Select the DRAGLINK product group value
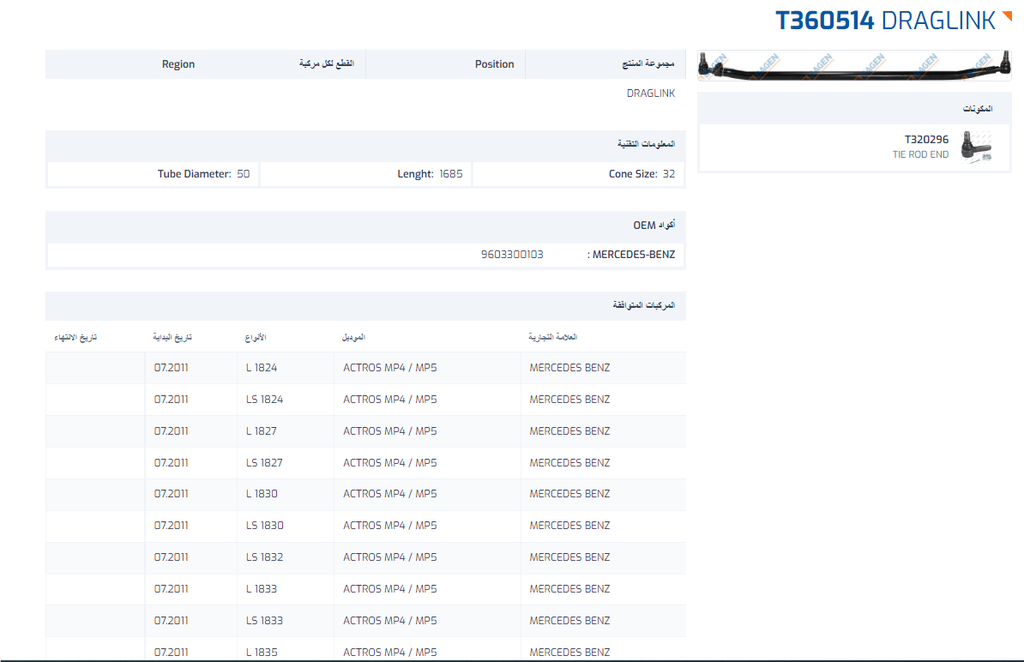Viewport: 1024px width, 662px height. [650, 93]
